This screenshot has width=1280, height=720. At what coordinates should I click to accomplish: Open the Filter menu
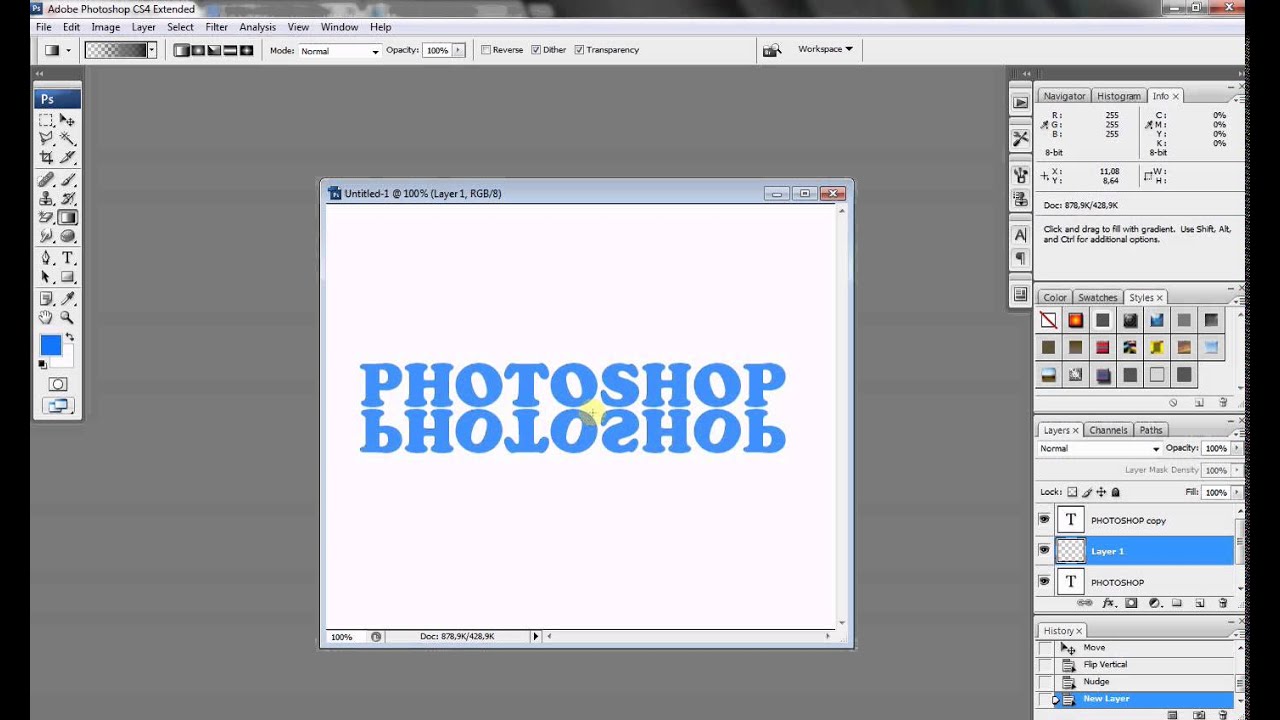216,27
